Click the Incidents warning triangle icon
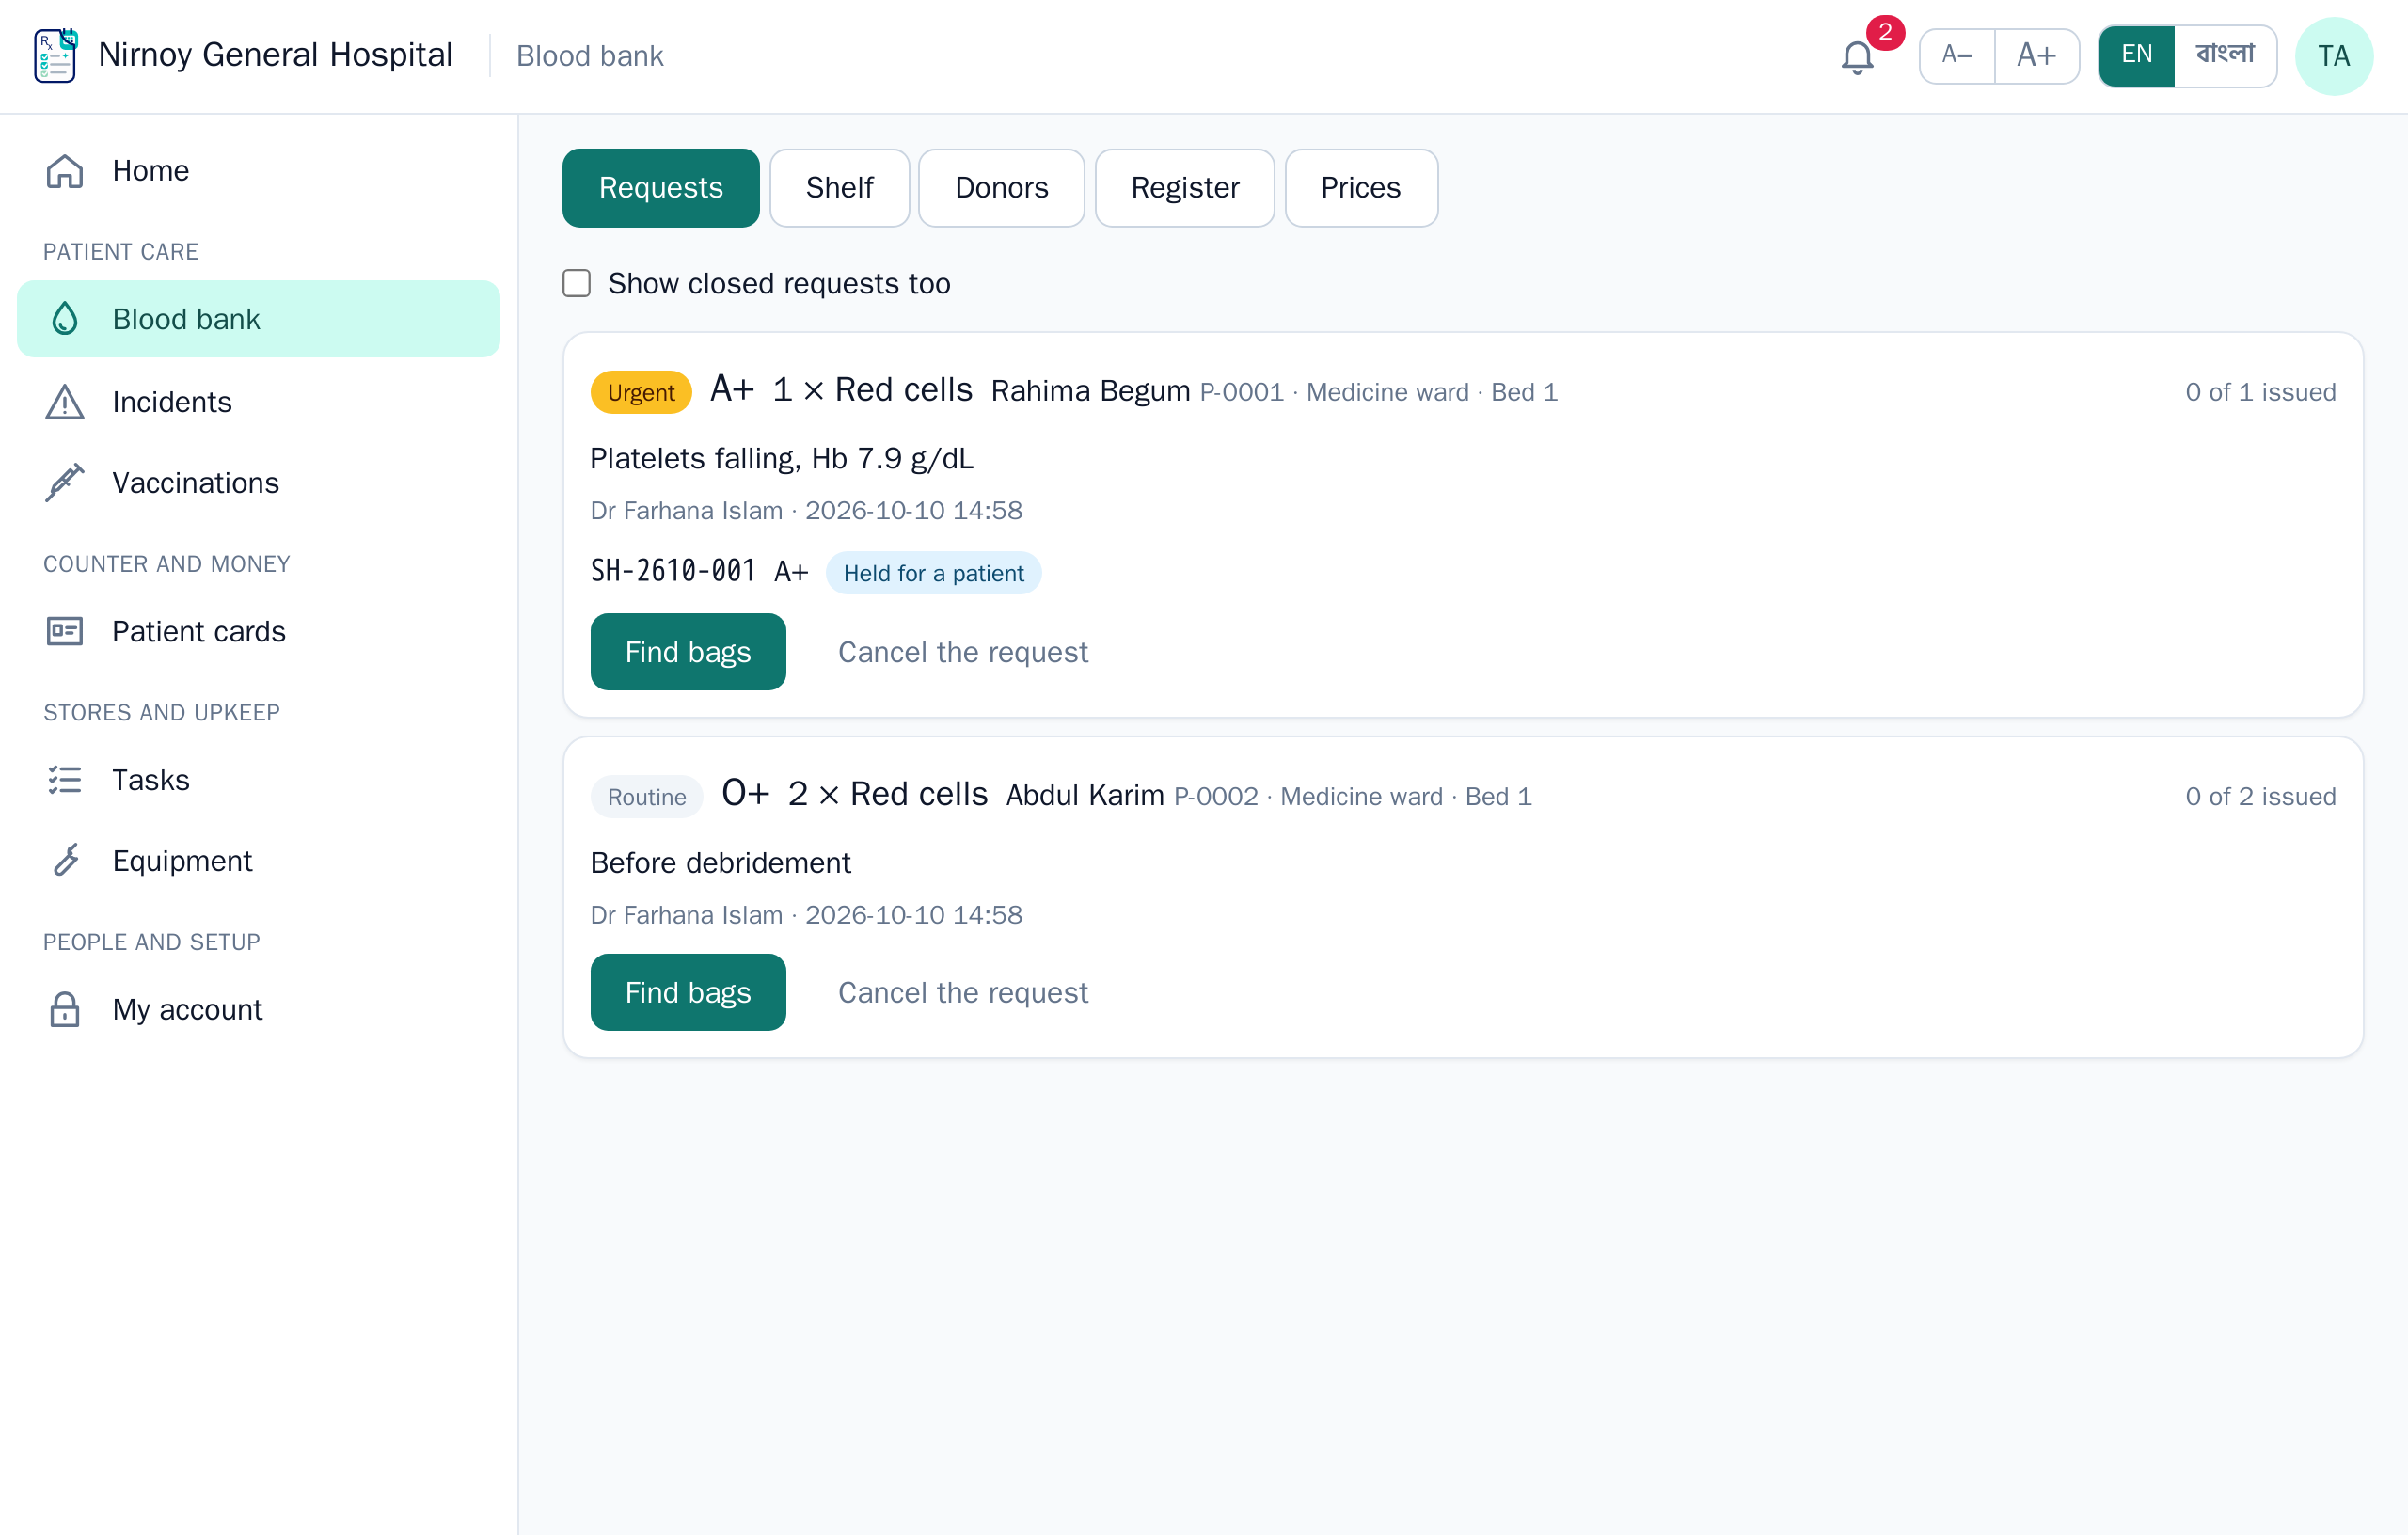Viewport: 2408px width, 1535px height. (65, 402)
